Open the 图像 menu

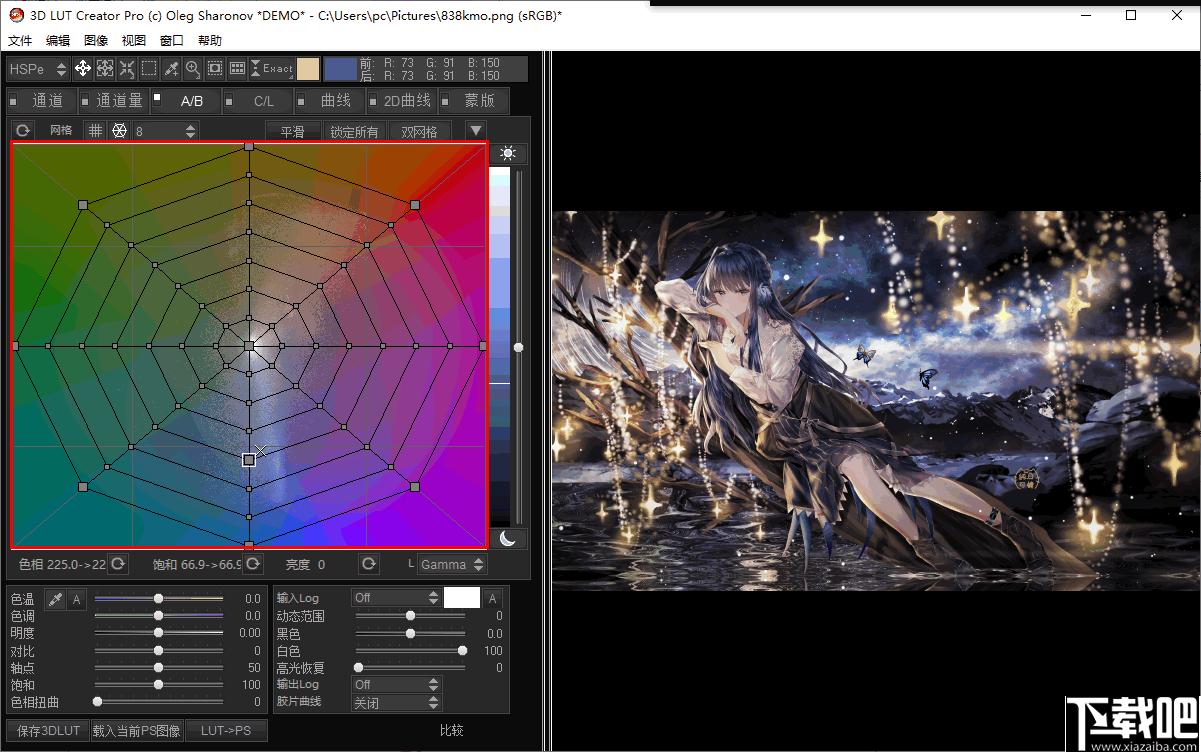coord(96,41)
